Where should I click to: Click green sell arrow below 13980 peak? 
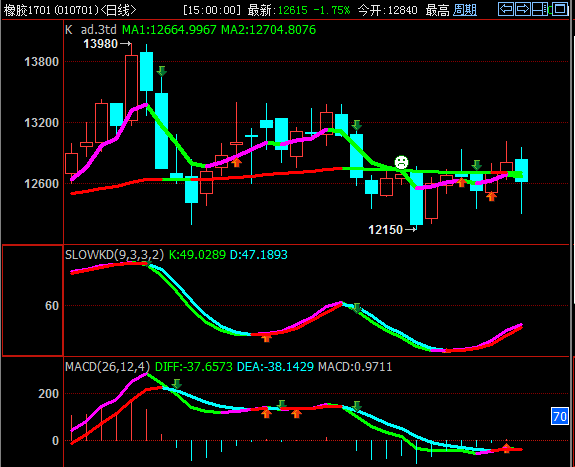pos(162,71)
